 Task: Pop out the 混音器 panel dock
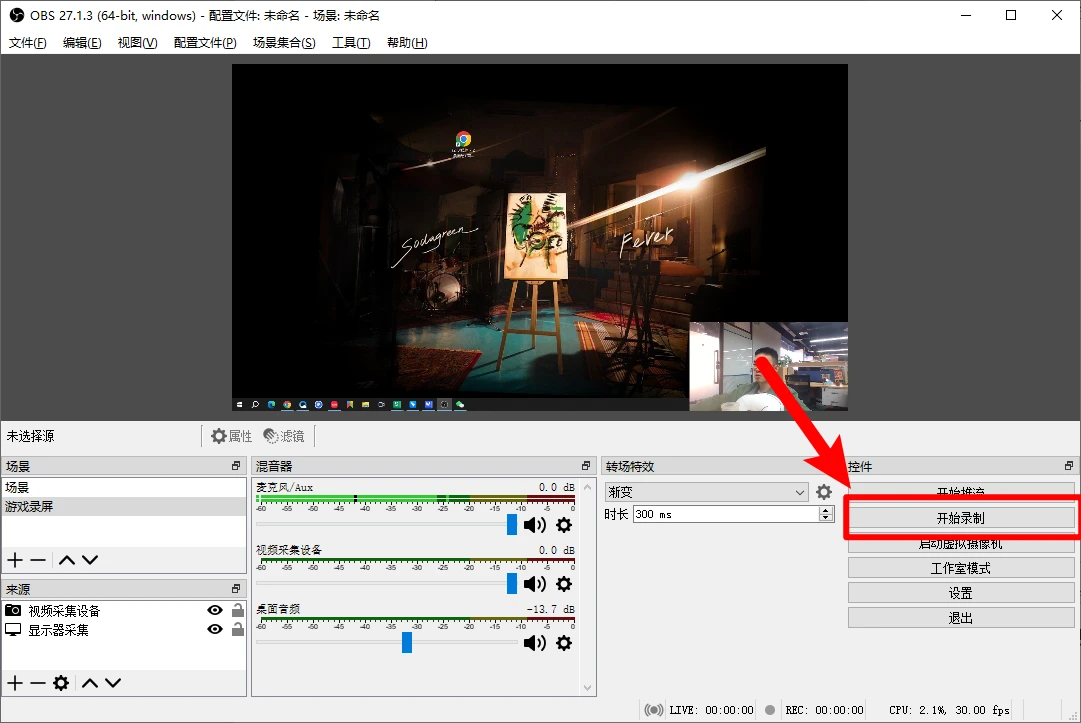coord(586,466)
